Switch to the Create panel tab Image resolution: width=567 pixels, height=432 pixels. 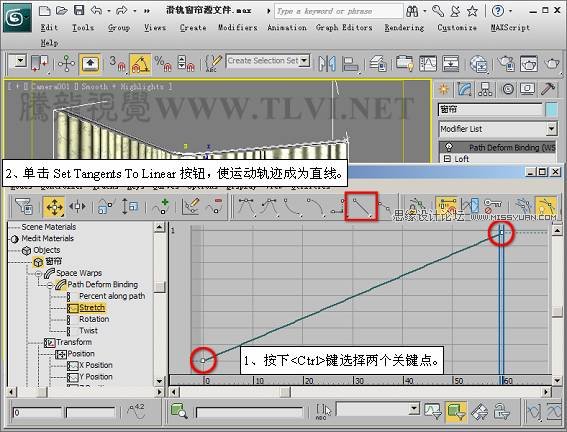point(444,89)
